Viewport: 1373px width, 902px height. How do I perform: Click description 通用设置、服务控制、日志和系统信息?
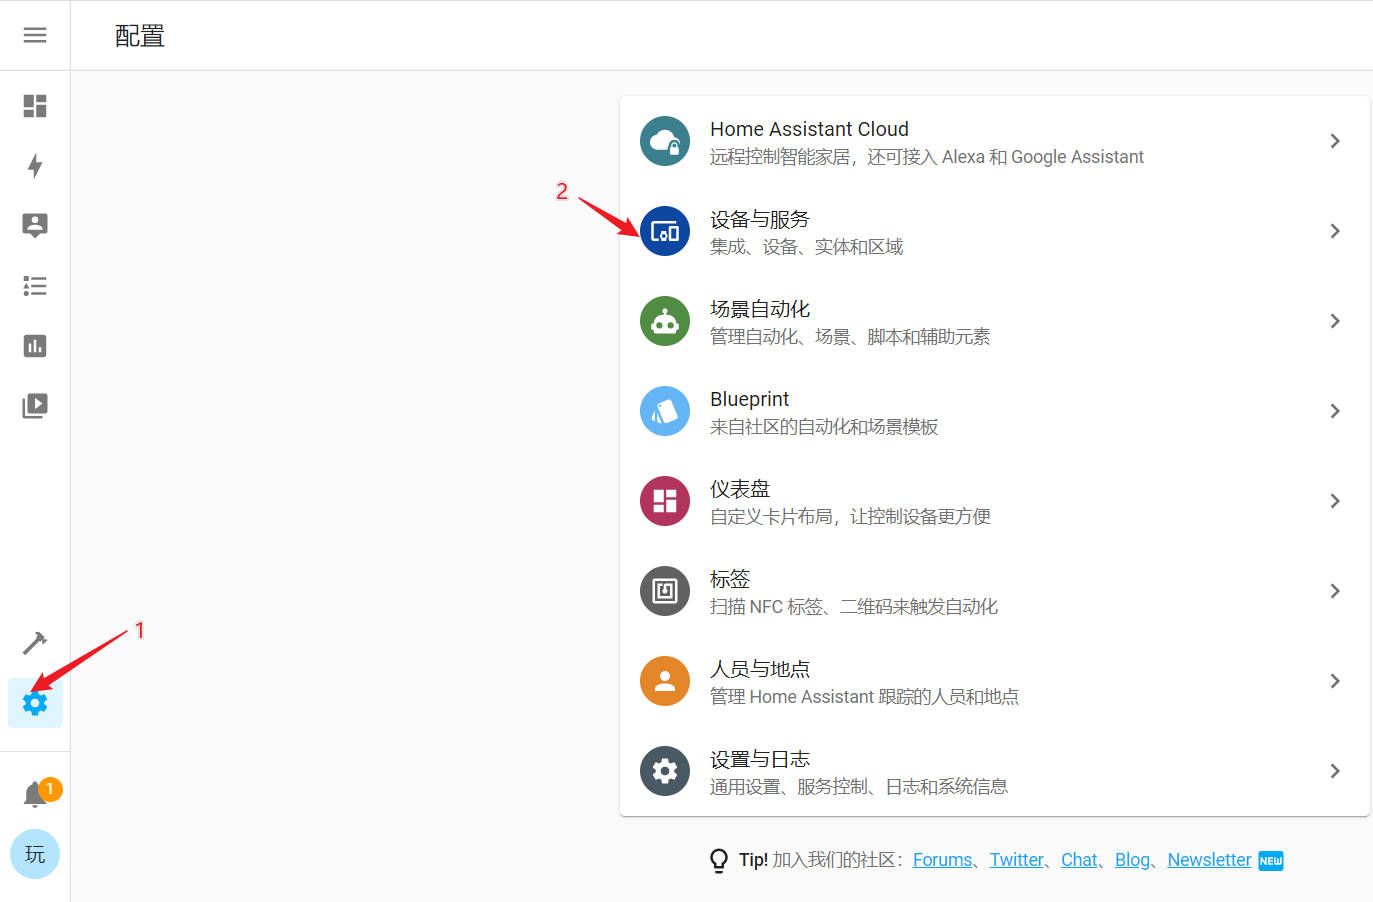pyautogui.click(x=859, y=787)
